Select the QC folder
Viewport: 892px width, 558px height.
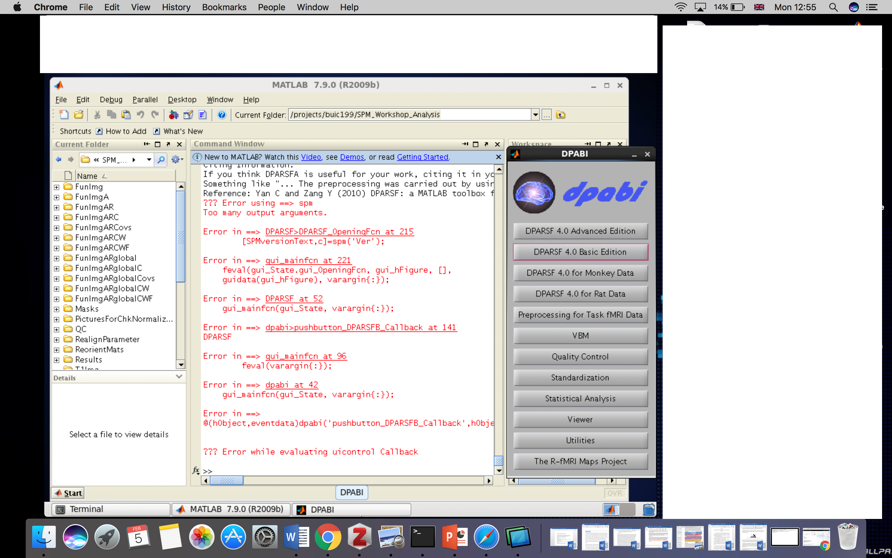point(80,329)
